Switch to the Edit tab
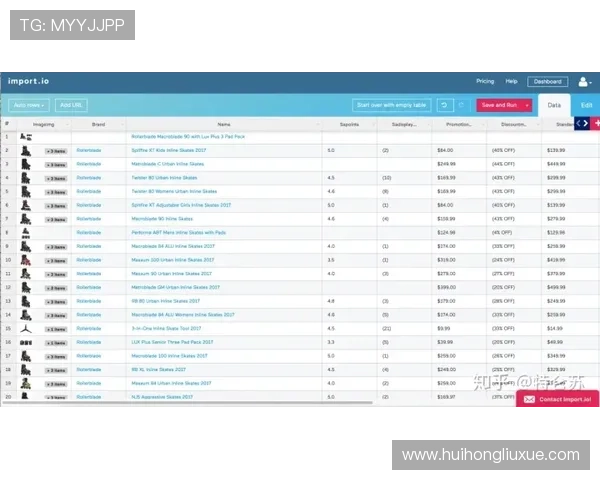The height and width of the screenshot is (480, 600). click(x=586, y=104)
